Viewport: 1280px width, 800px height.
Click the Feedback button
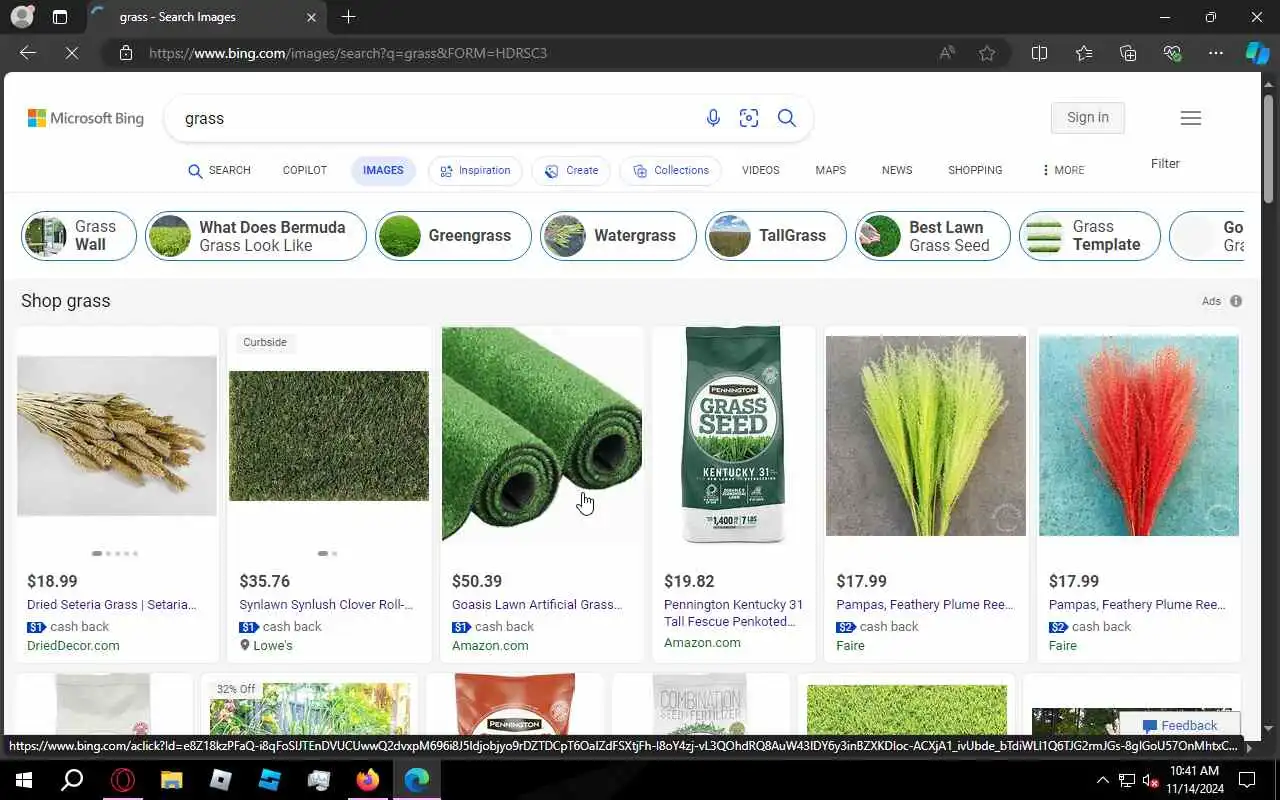click(1180, 725)
